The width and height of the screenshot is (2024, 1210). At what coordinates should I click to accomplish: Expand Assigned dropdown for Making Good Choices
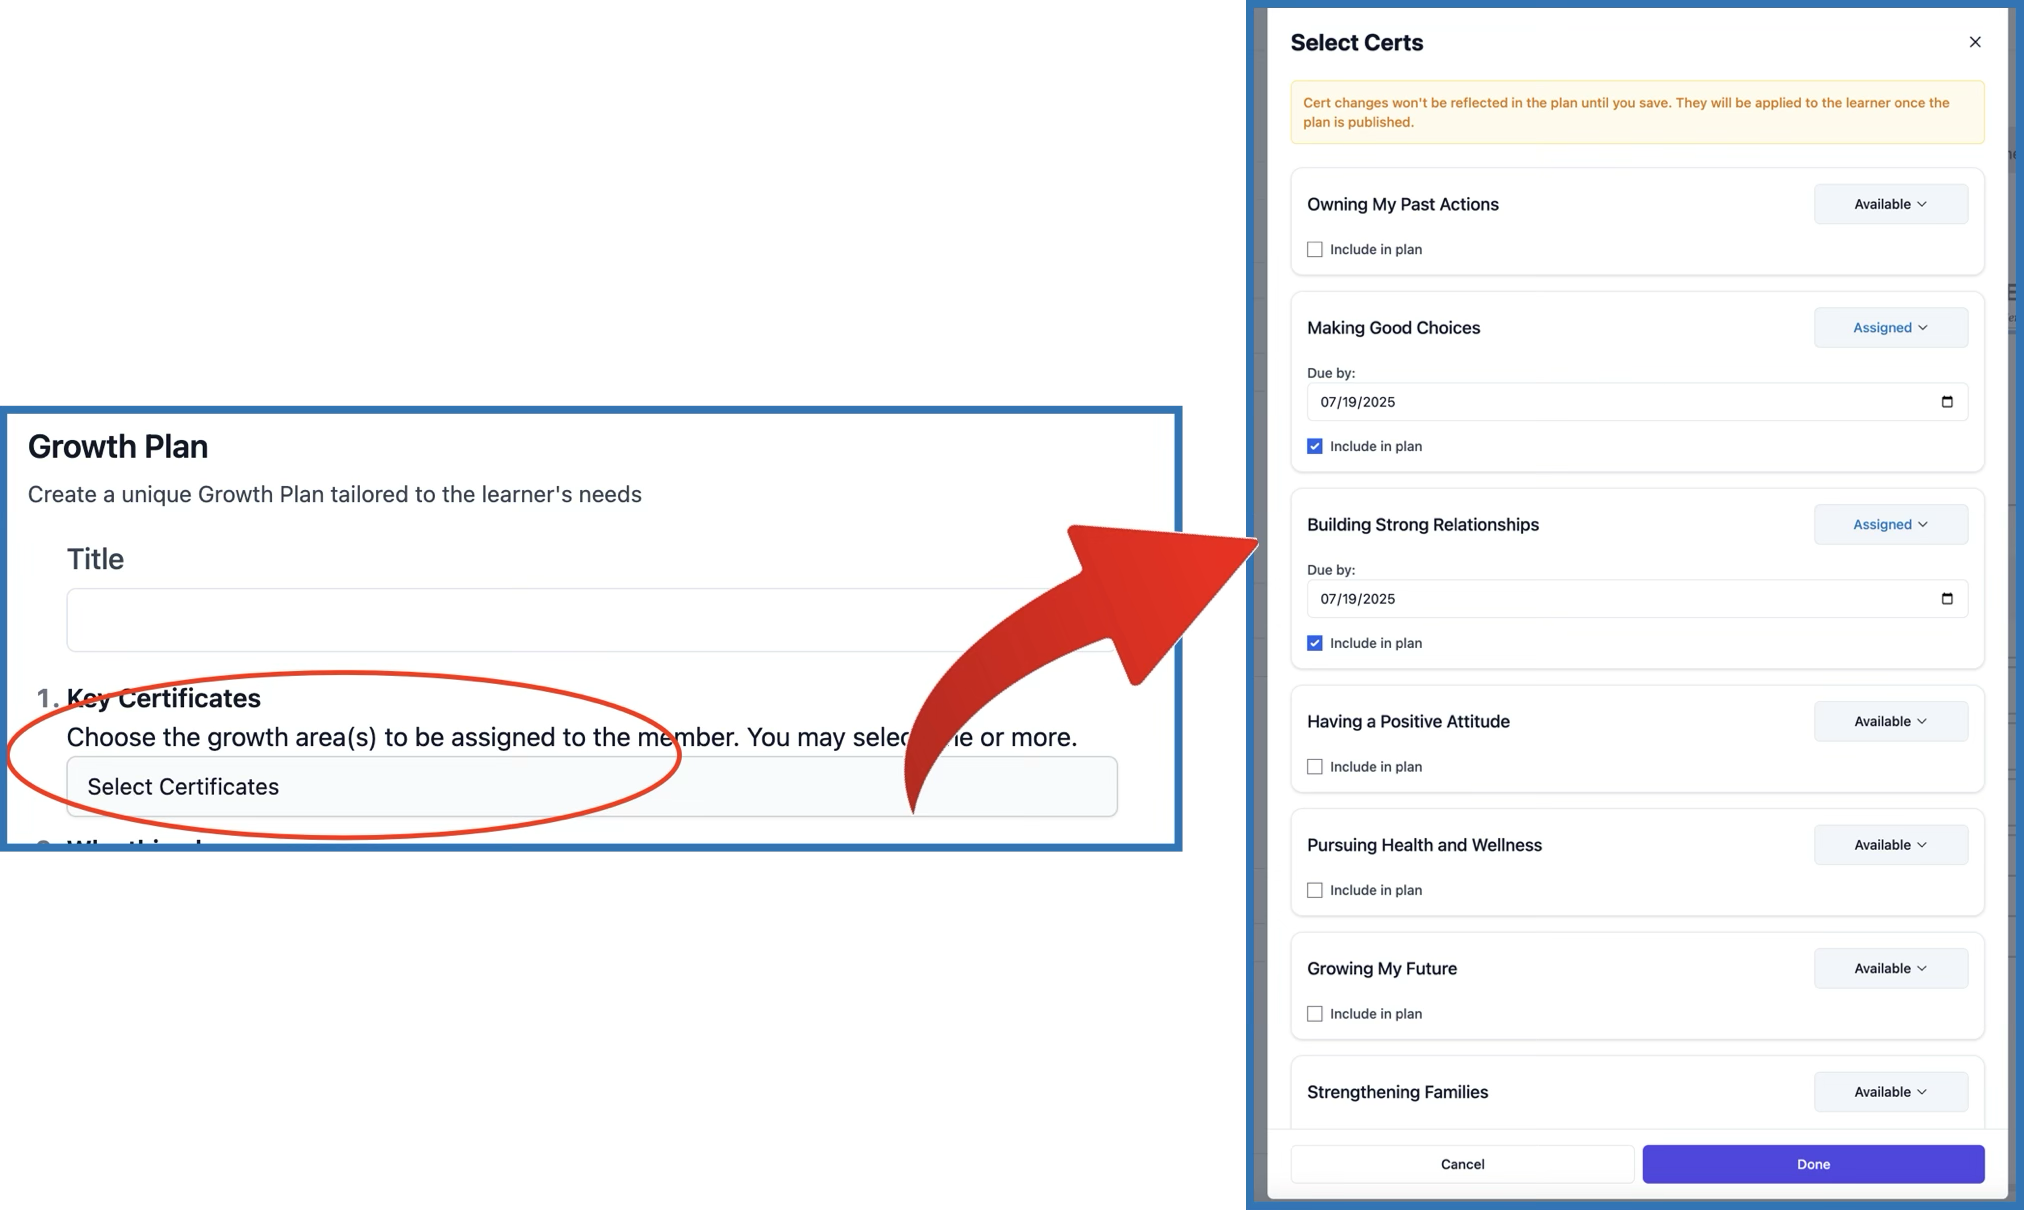[x=1890, y=328]
